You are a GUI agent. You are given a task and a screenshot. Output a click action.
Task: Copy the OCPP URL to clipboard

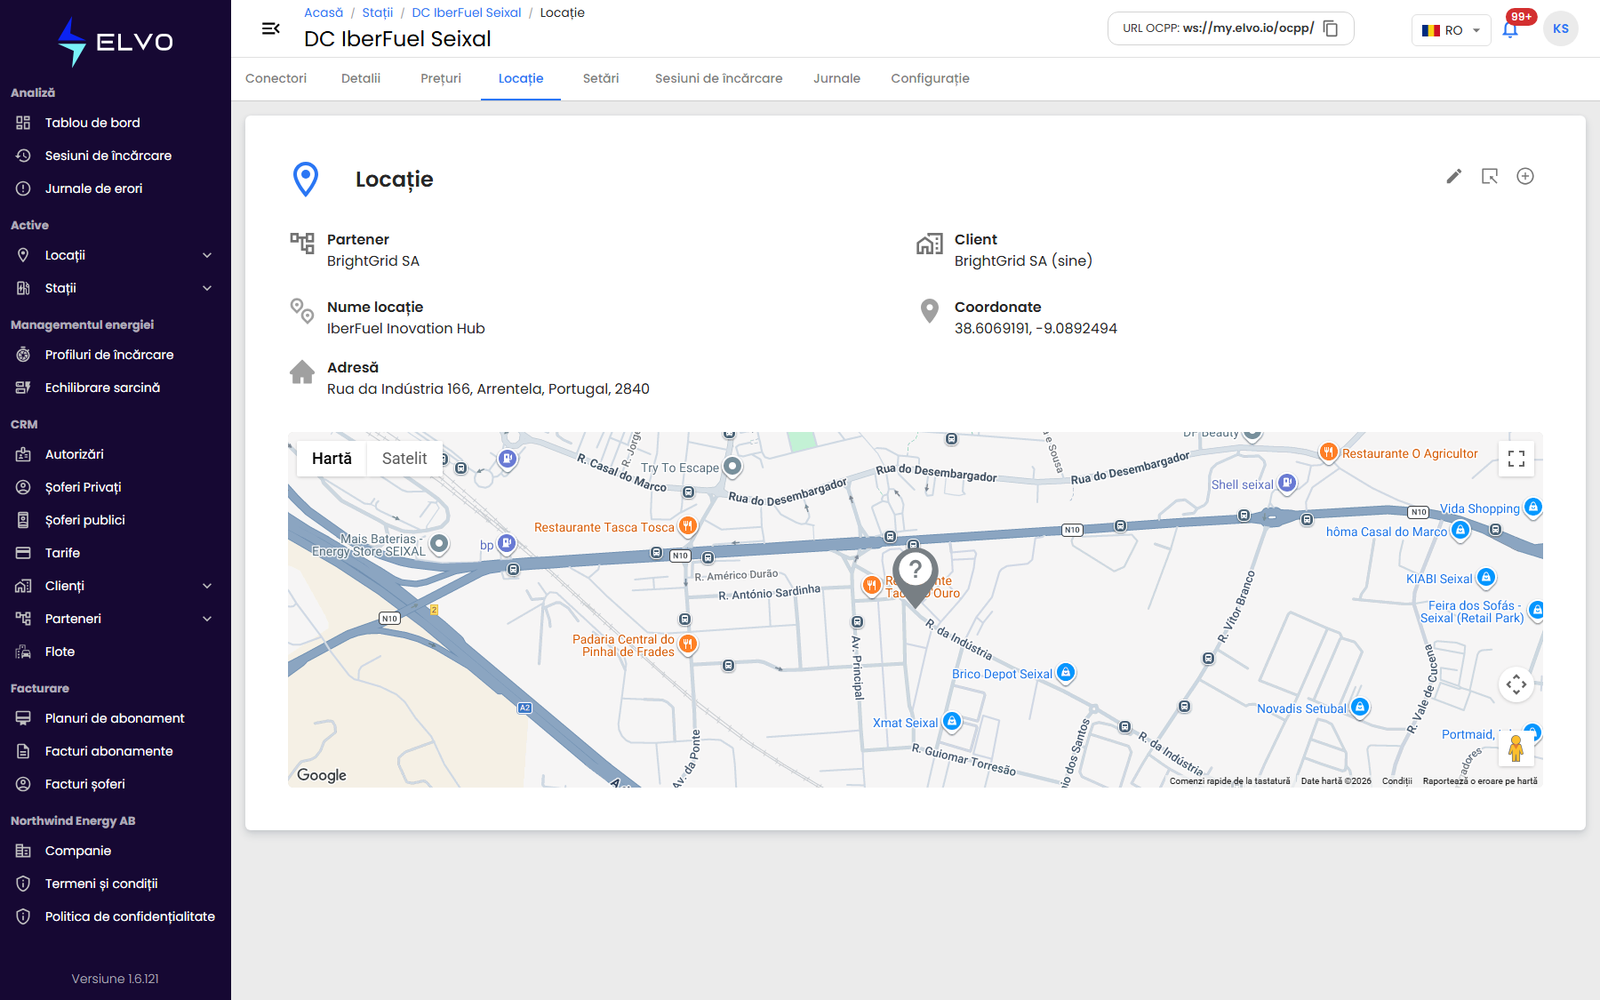coord(1330,28)
